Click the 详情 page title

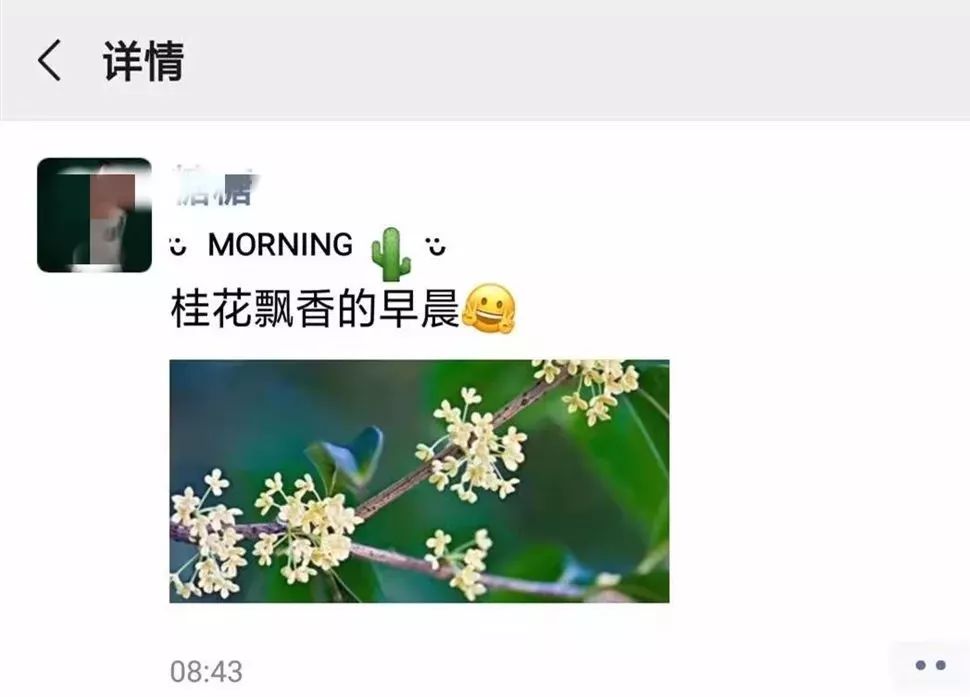pyautogui.click(x=143, y=61)
